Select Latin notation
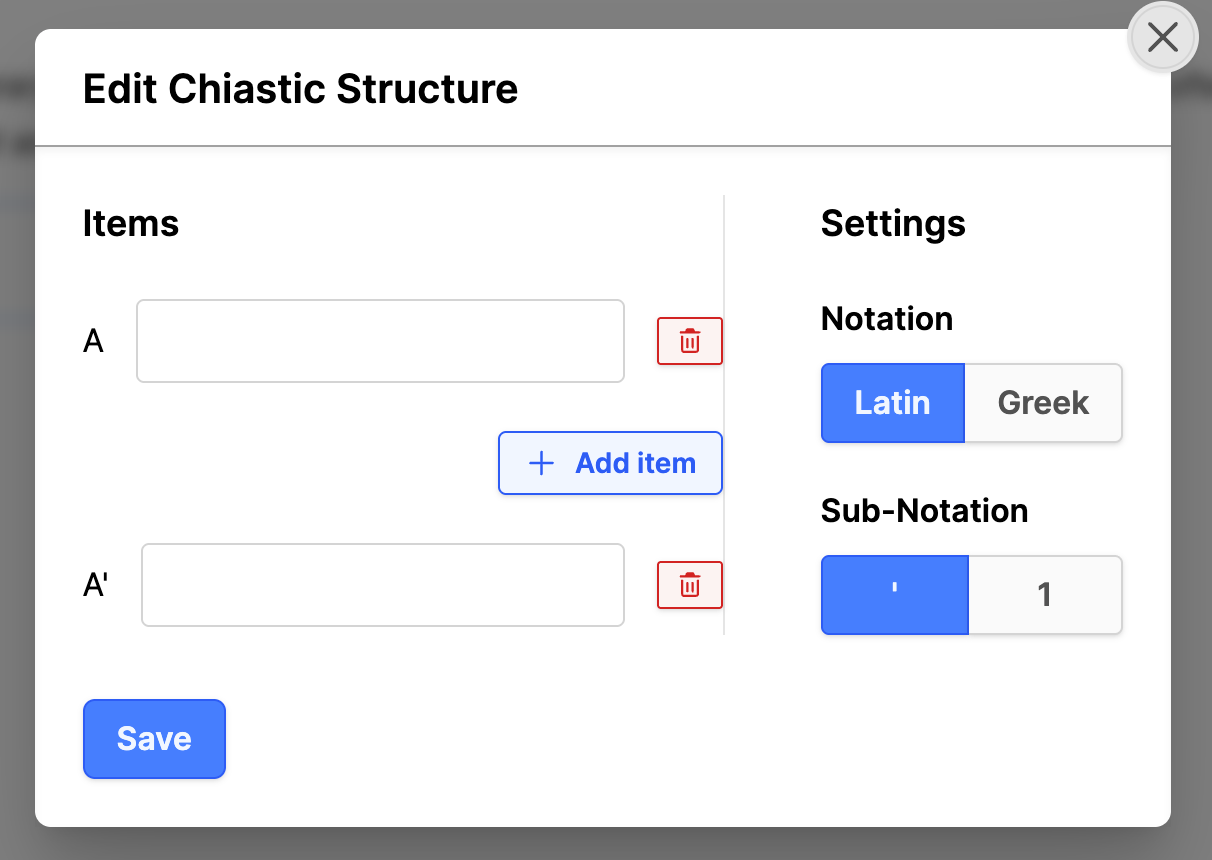The image size is (1212, 860). [892, 402]
